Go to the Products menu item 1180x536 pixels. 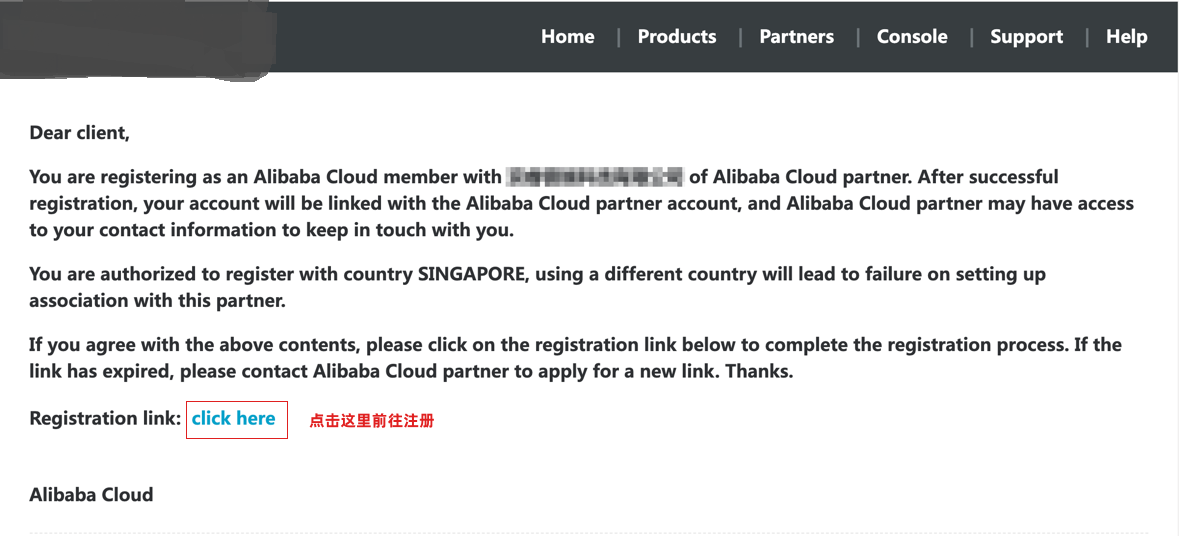[677, 37]
